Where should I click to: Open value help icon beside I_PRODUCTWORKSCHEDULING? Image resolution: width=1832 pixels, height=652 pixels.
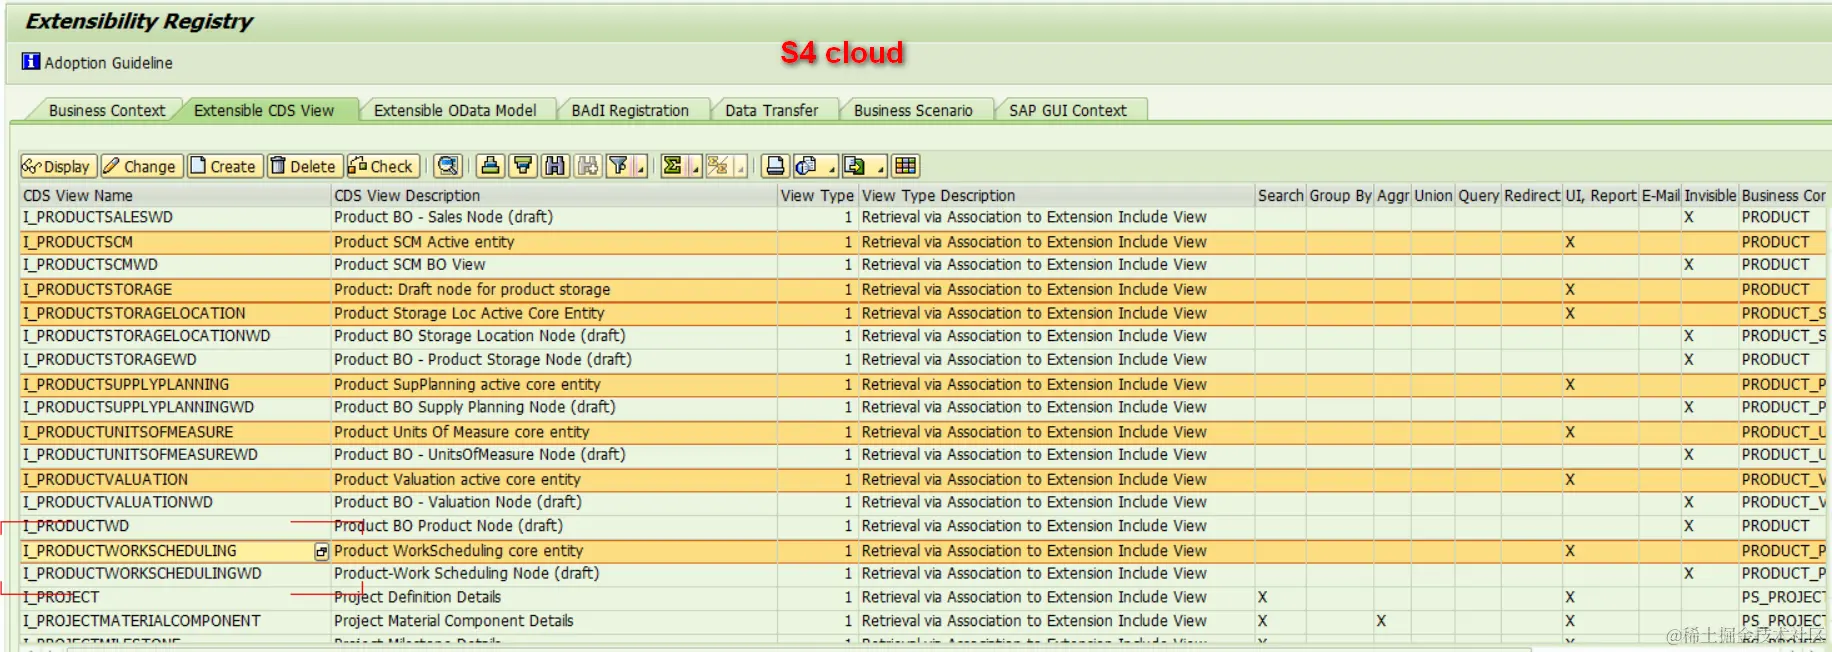pyautogui.click(x=321, y=552)
